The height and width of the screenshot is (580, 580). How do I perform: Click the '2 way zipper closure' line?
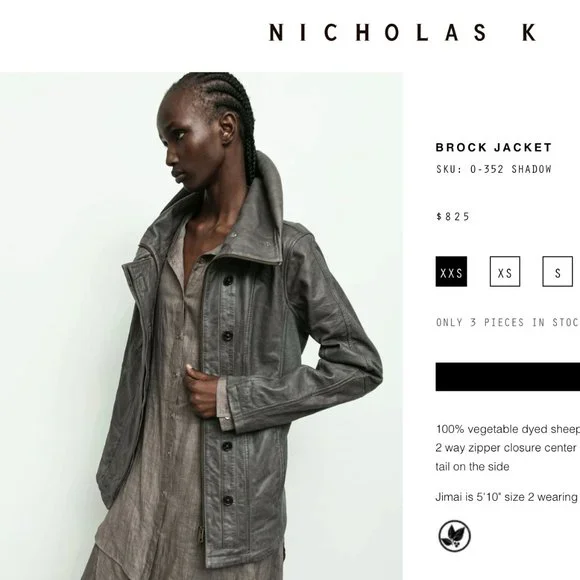click(x=506, y=448)
